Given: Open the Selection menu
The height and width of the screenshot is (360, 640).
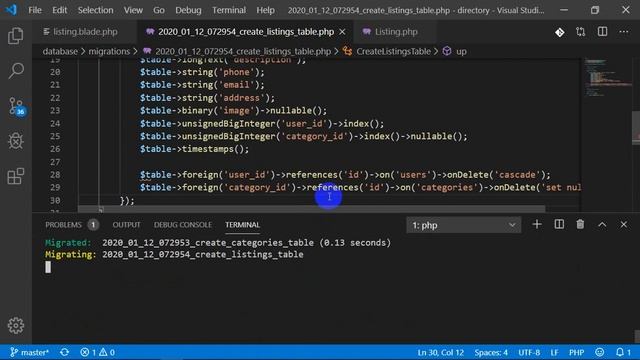Looking at the screenshot, I should [96, 10].
